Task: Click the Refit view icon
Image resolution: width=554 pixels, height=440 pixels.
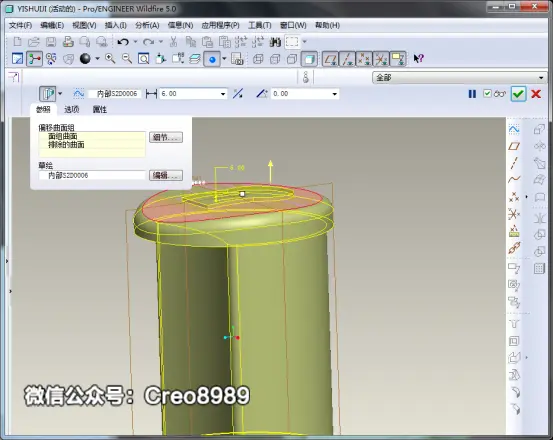Action: [143, 59]
